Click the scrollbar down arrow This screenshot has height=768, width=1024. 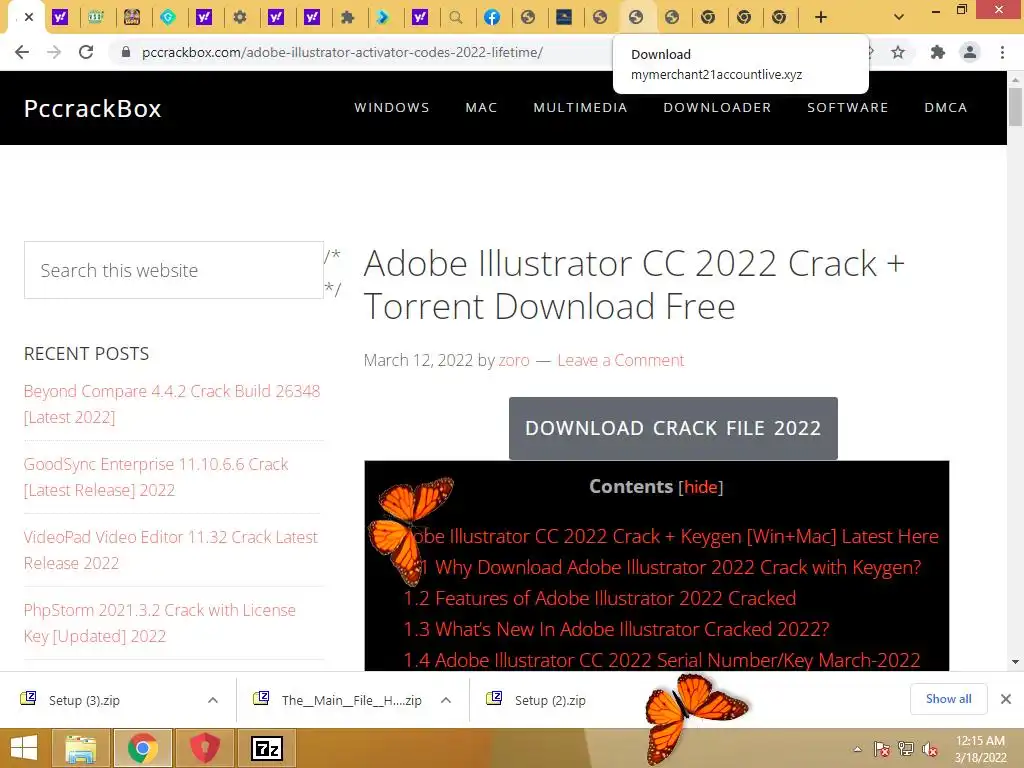[x=1015, y=662]
